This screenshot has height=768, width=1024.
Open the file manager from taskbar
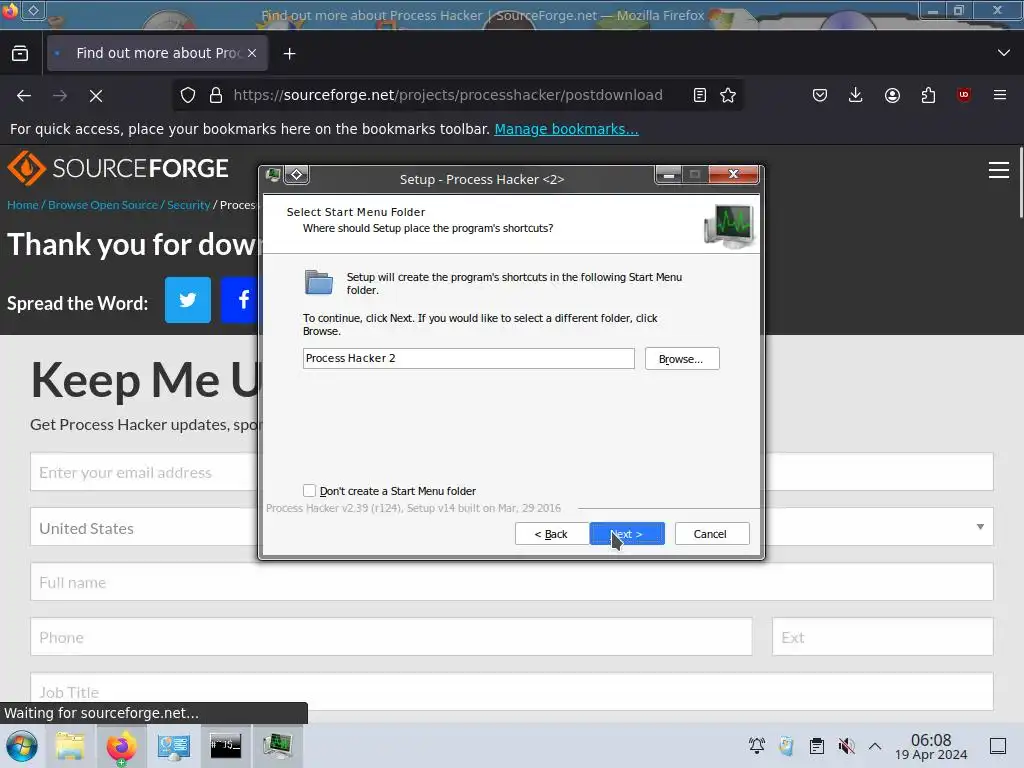coord(70,746)
